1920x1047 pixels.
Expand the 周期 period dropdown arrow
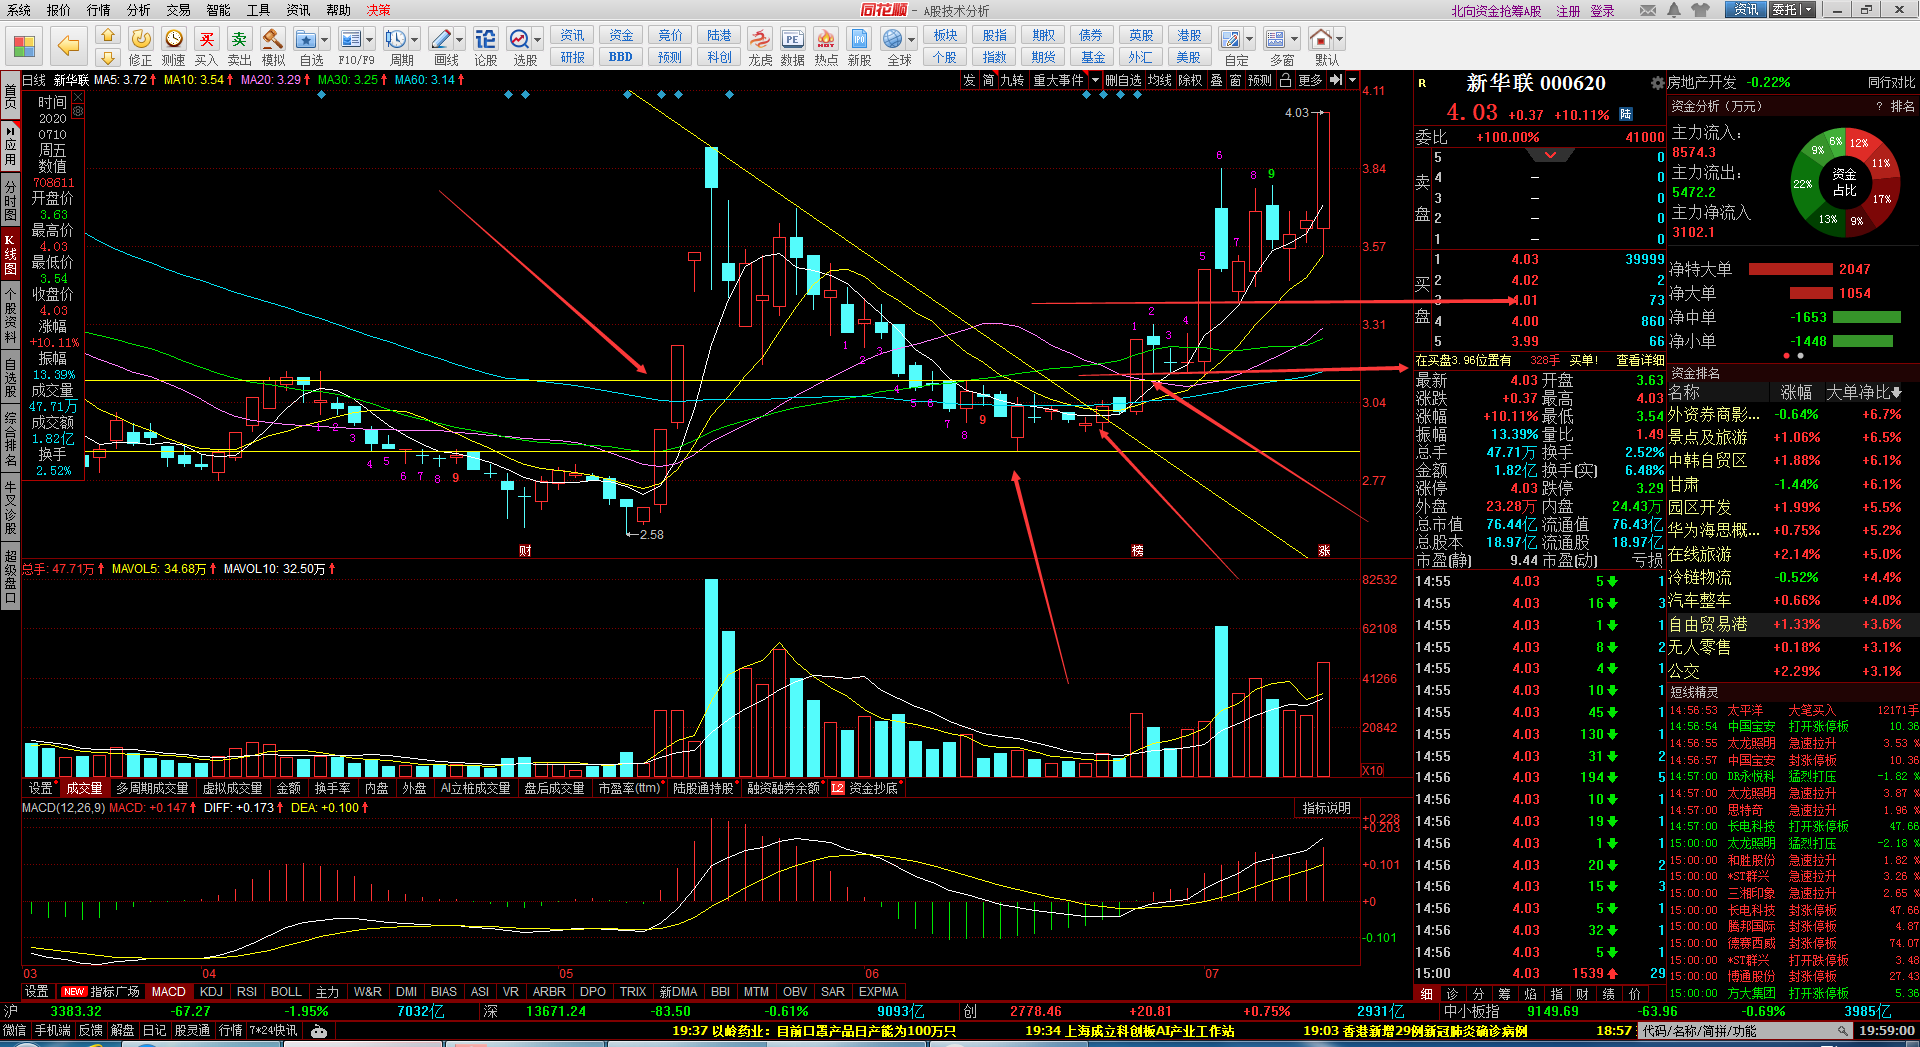tap(415, 39)
